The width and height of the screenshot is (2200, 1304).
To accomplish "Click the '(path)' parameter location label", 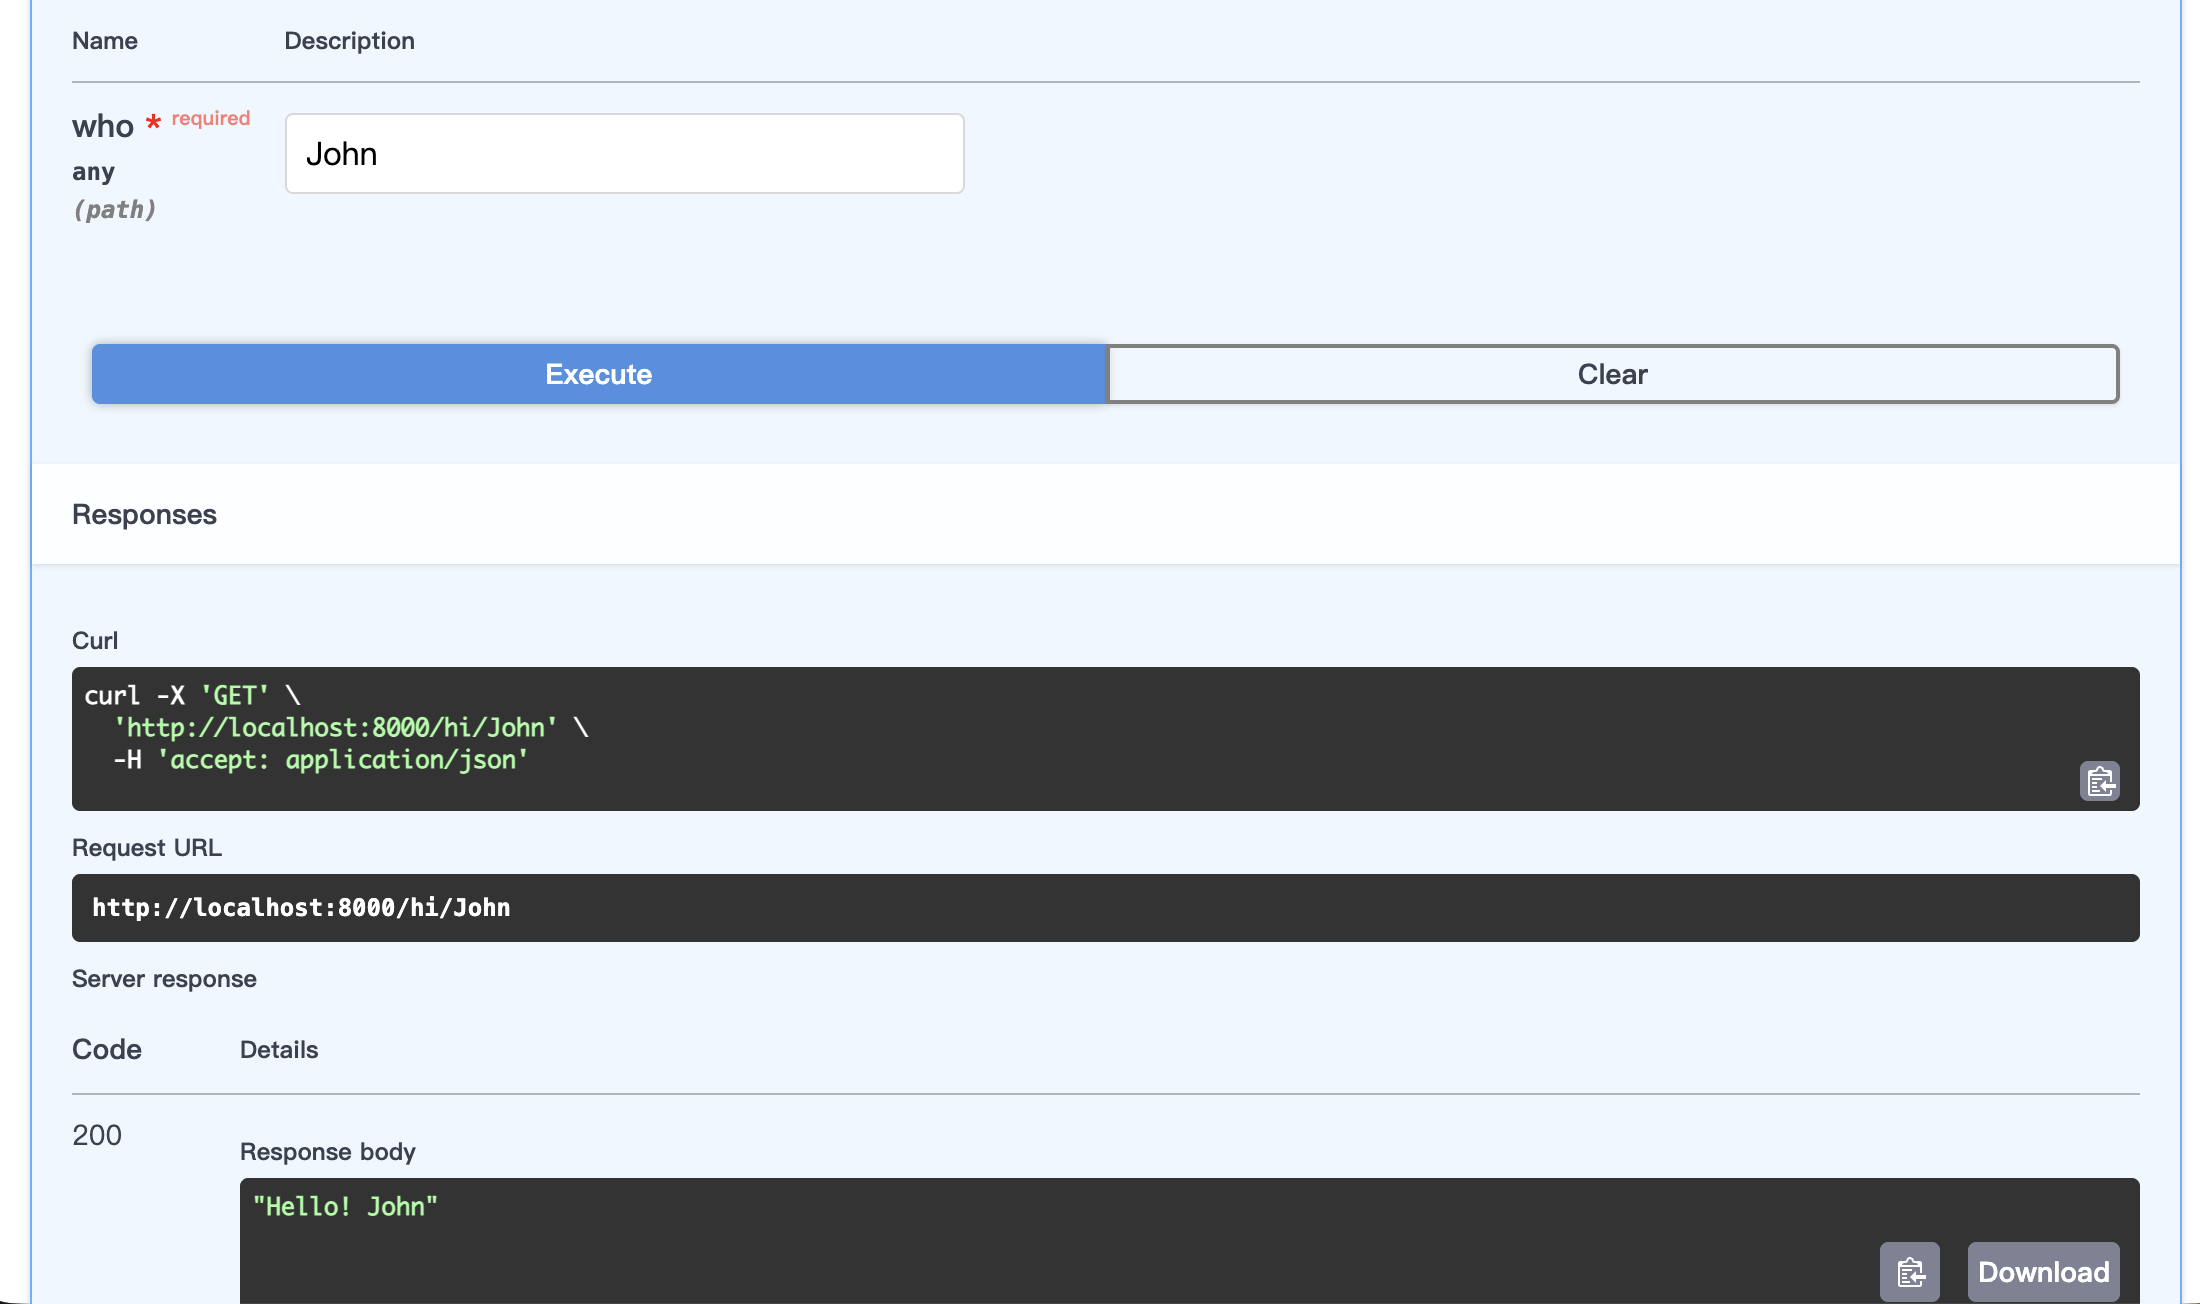I will (x=114, y=209).
